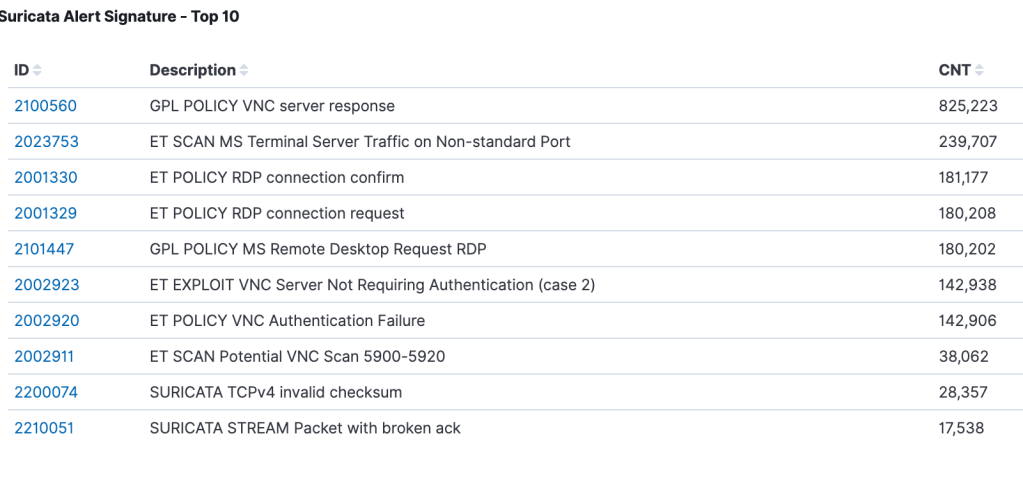Click the ID column header text
The width and height of the screenshot is (1023, 482).
21,70
